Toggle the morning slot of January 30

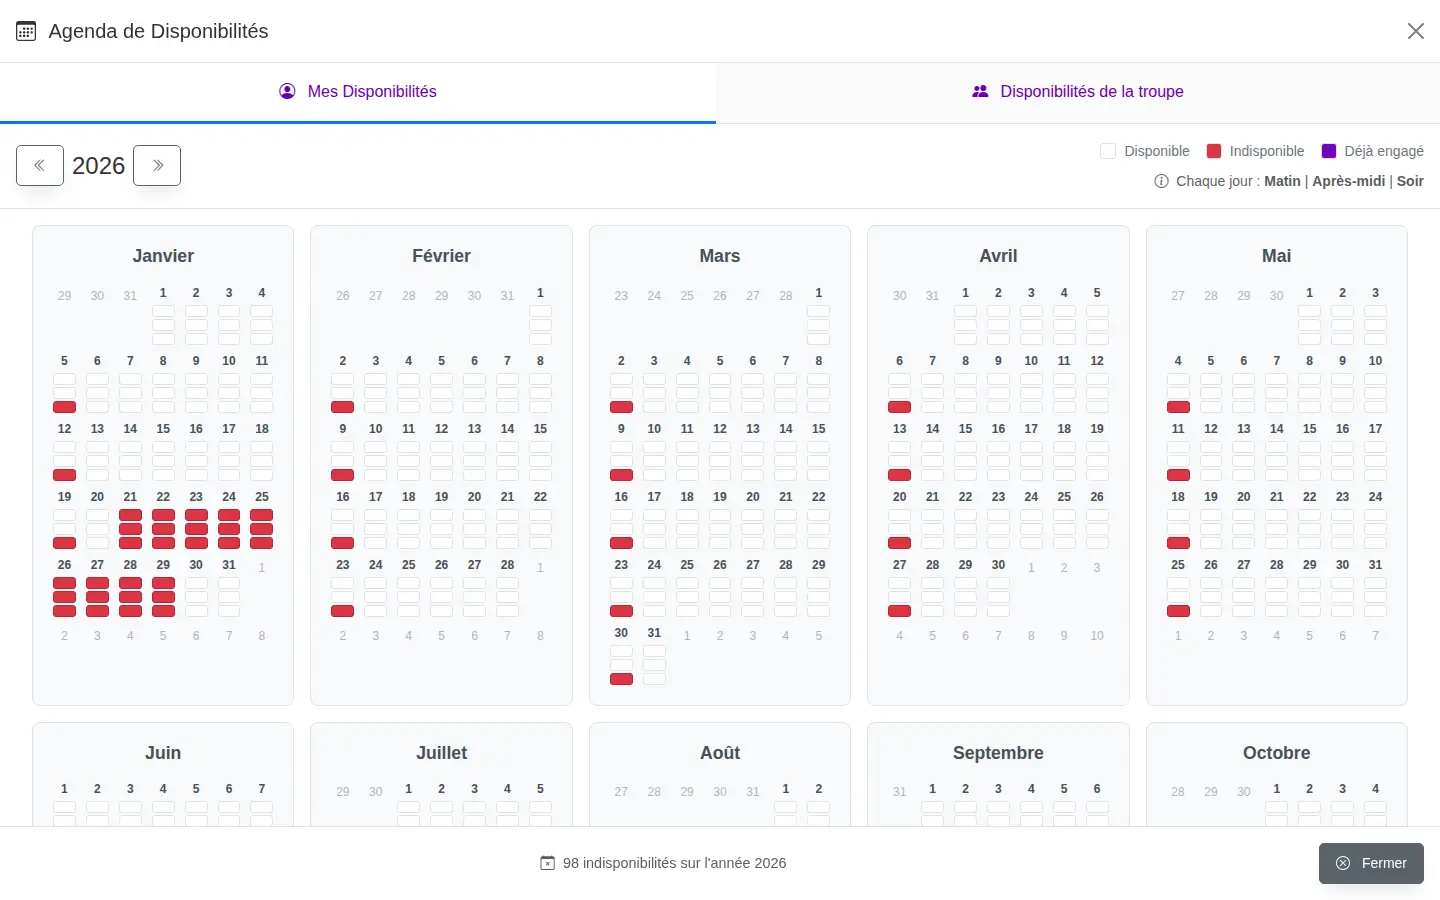196,583
